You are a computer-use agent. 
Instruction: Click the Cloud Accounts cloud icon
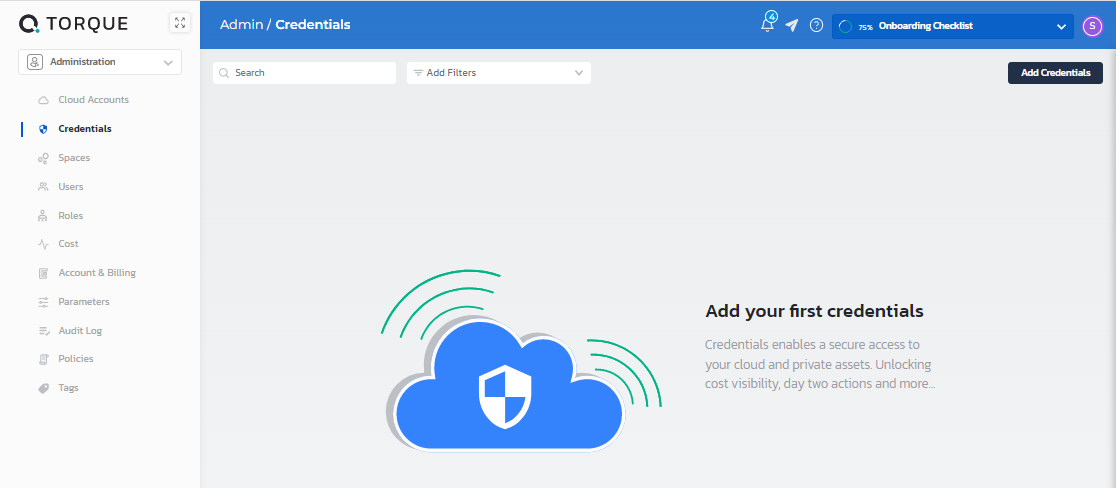43,100
